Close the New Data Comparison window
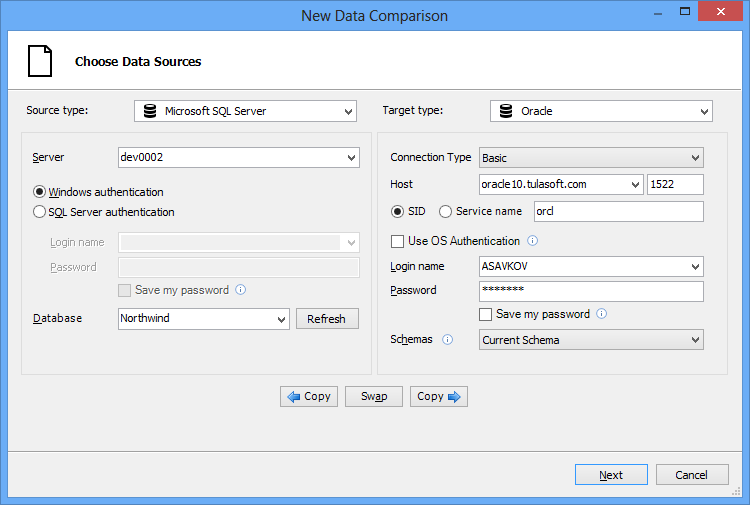 [x=720, y=11]
